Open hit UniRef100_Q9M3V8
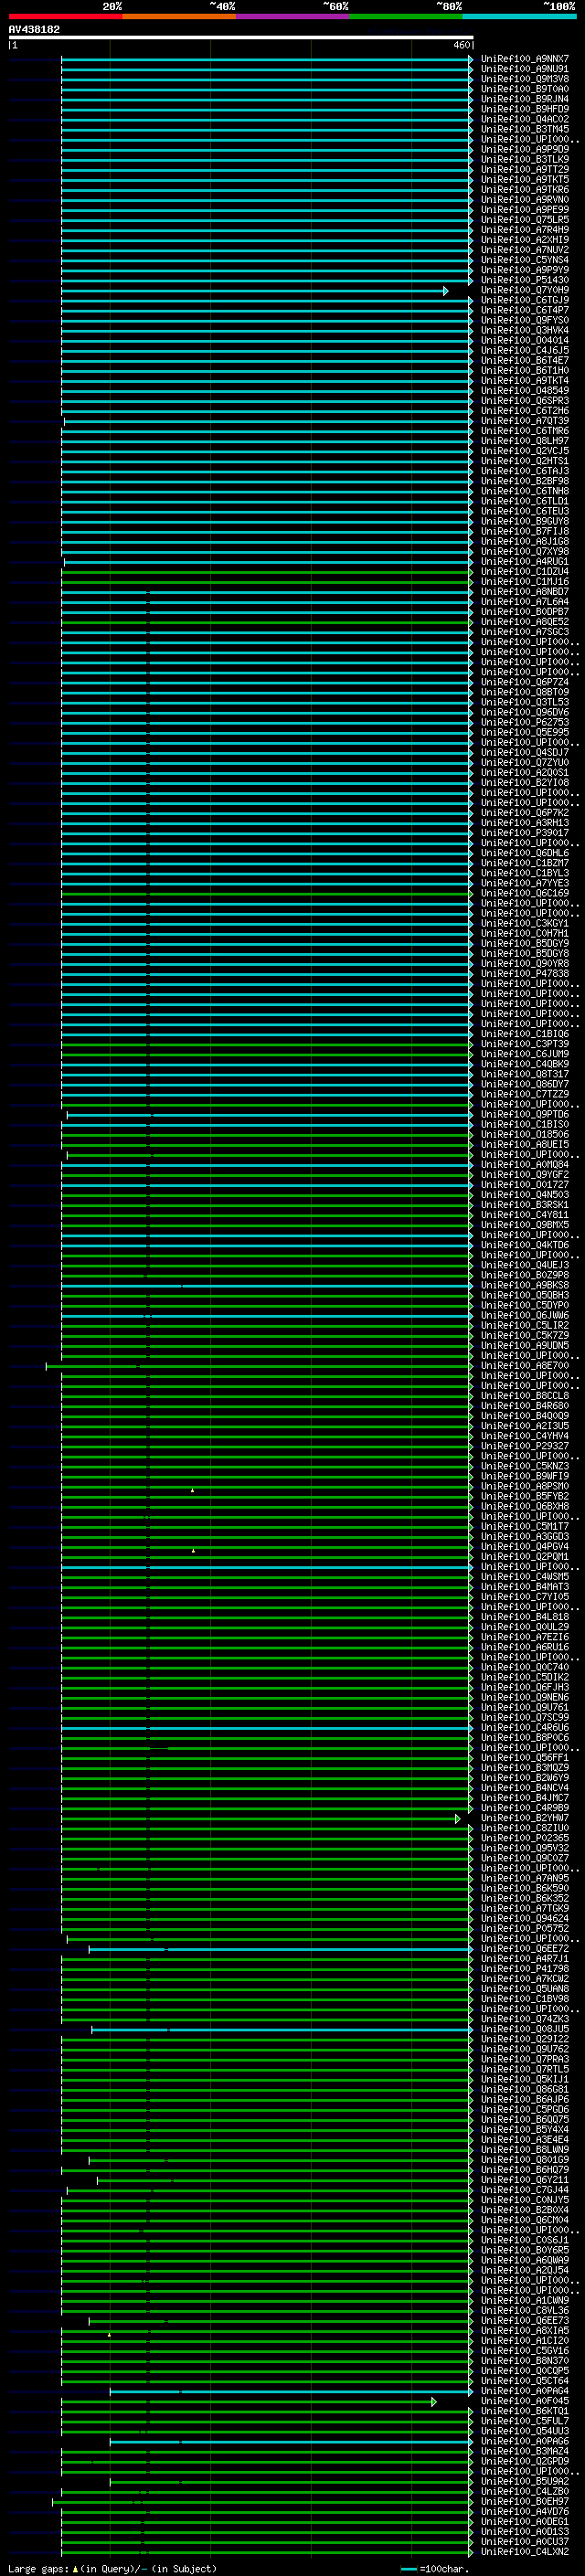Screen dimensions: 585x2576 (x=524, y=79)
